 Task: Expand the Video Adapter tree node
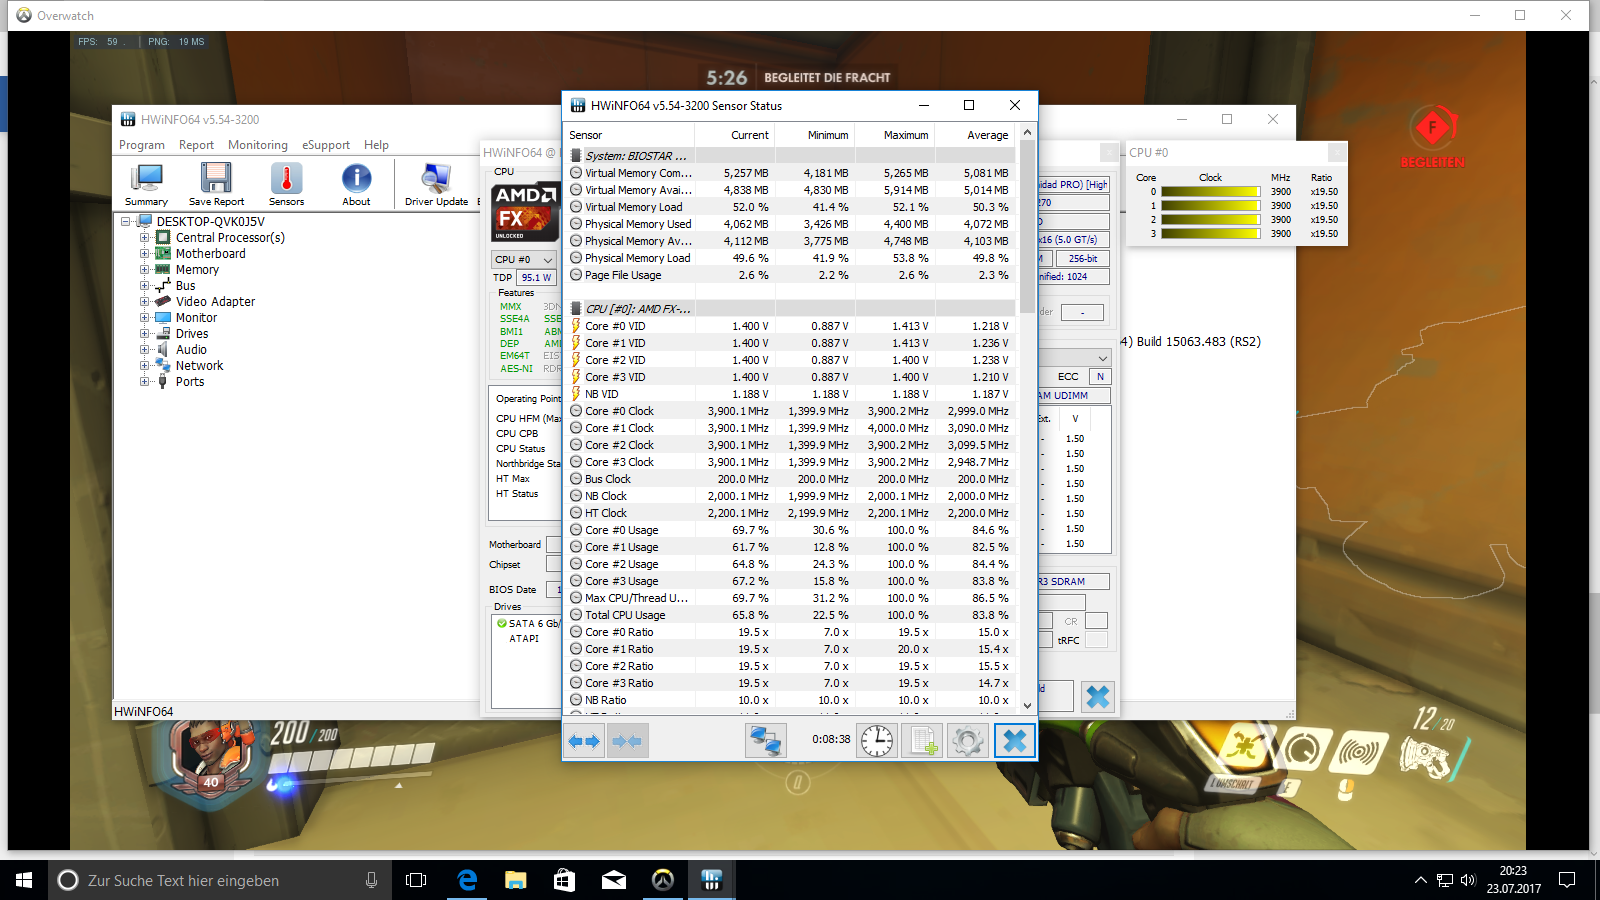point(145,302)
